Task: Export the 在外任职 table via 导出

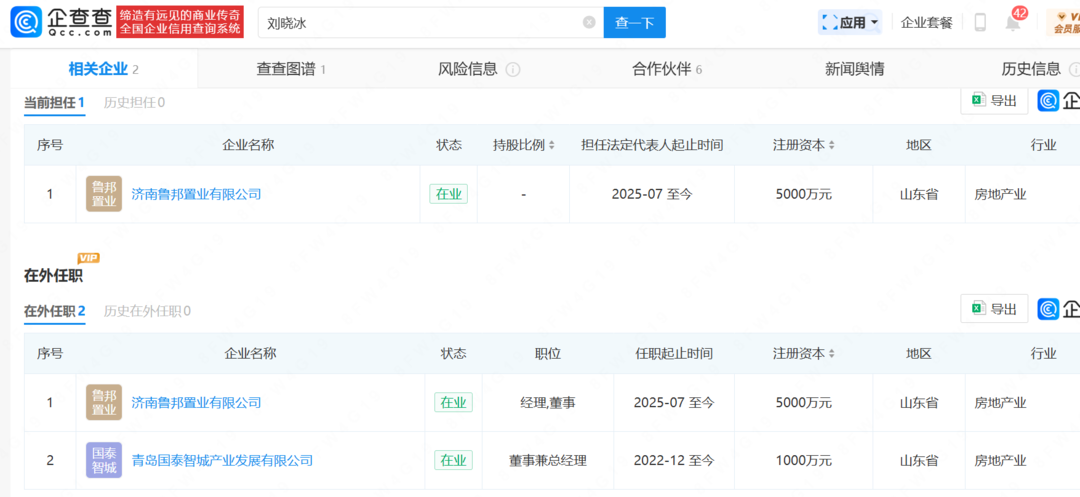Action: pos(994,308)
